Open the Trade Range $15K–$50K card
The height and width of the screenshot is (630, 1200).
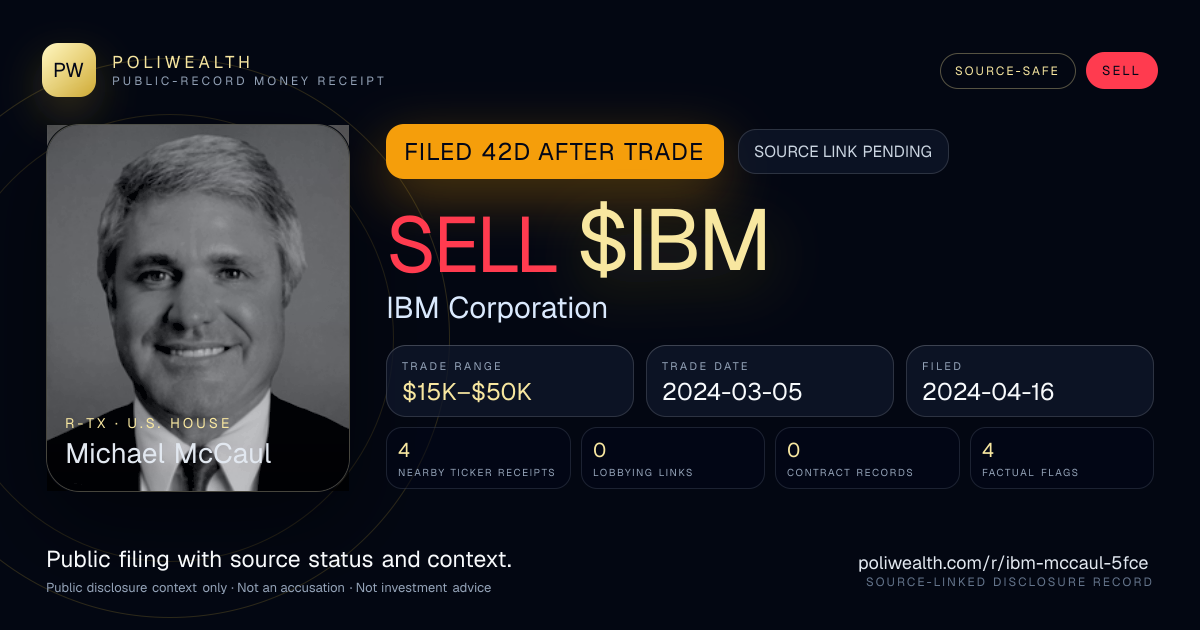click(x=510, y=381)
